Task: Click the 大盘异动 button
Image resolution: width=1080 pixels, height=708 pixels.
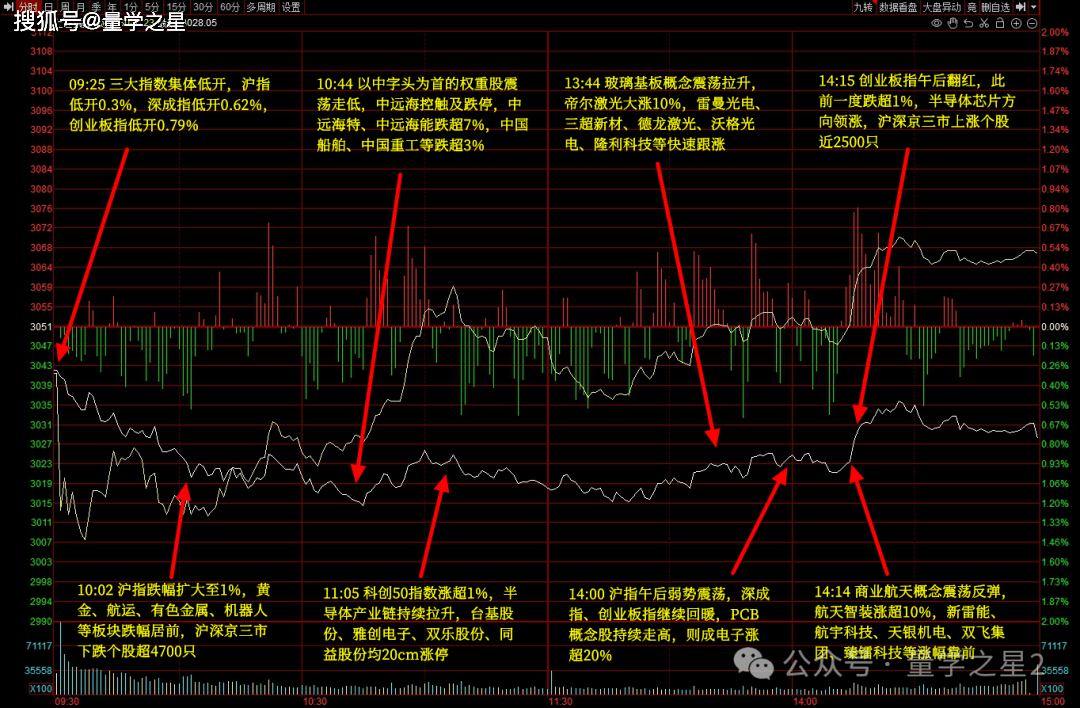Action: [942, 7]
